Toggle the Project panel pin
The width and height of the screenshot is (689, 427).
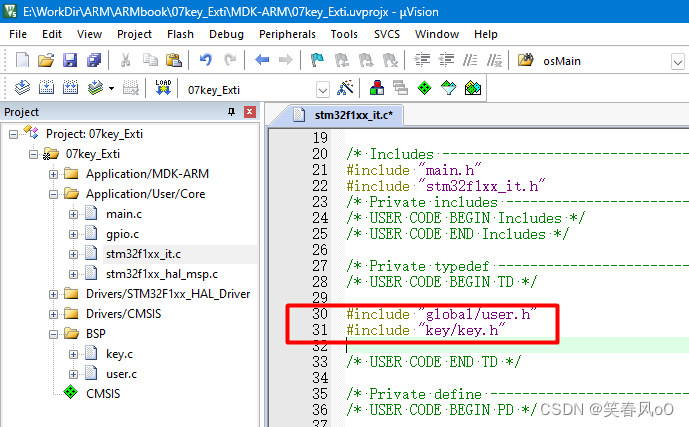coord(232,112)
